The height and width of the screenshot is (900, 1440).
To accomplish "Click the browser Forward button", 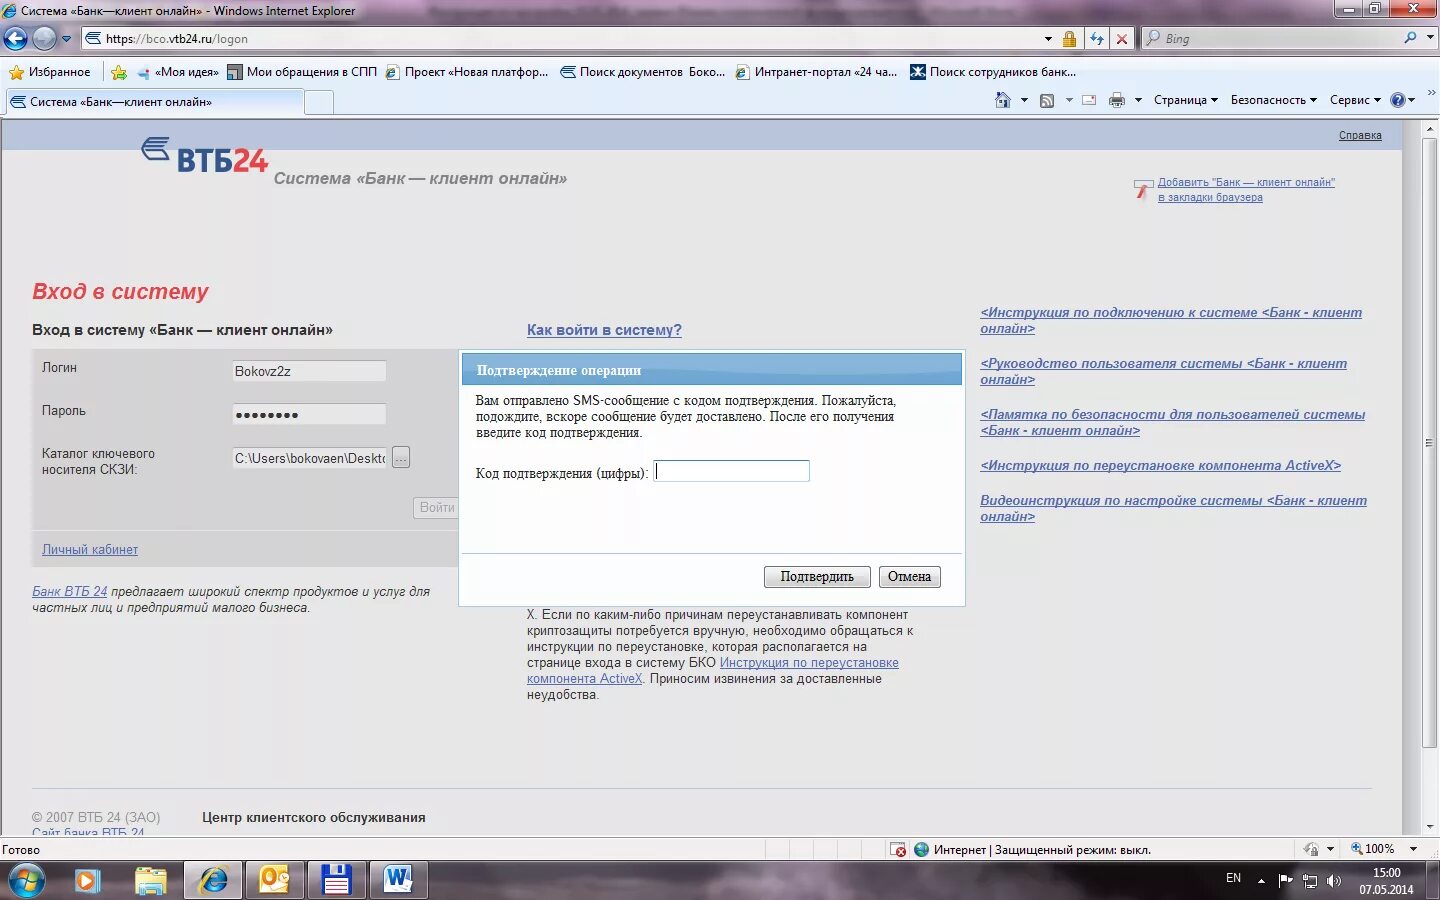I will tap(44, 38).
